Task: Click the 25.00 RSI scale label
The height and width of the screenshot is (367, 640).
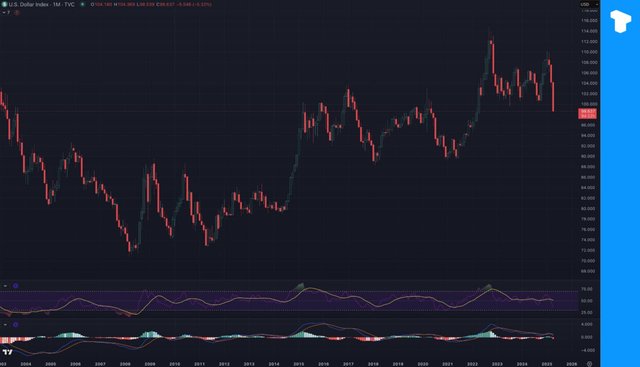Action: pyautogui.click(x=587, y=312)
